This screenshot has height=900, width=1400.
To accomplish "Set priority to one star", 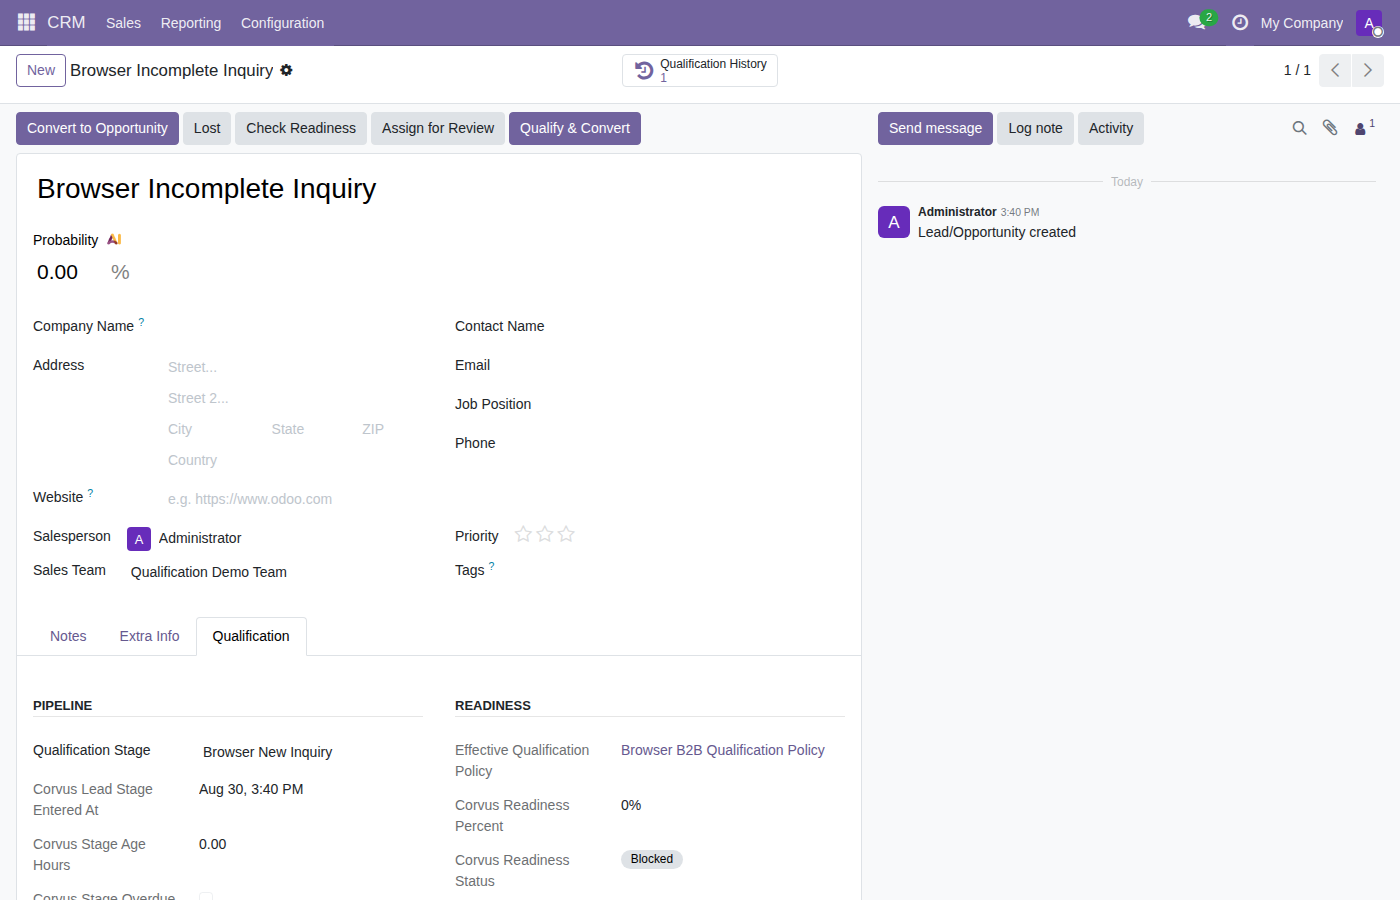I will (523, 534).
